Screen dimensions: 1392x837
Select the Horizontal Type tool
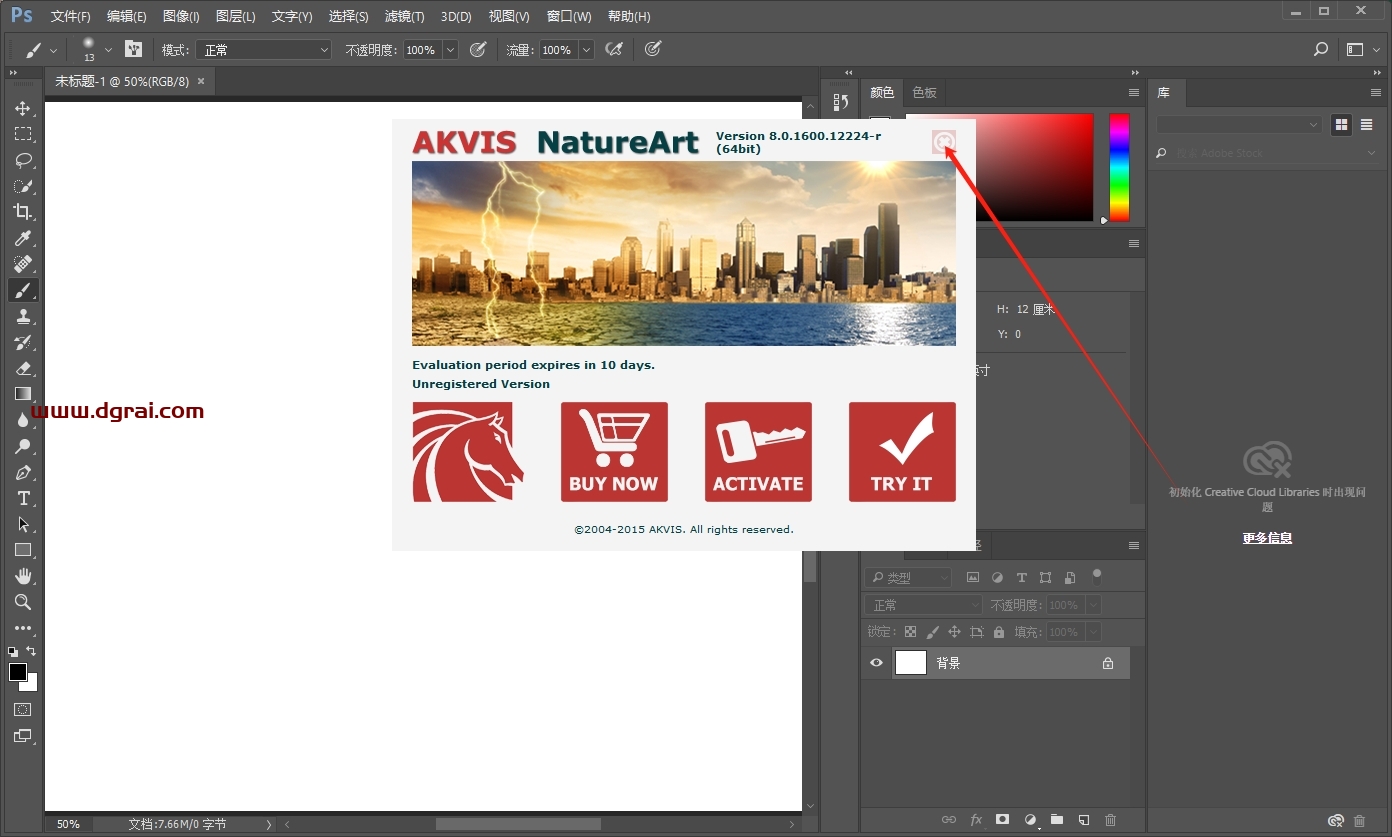[22, 498]
